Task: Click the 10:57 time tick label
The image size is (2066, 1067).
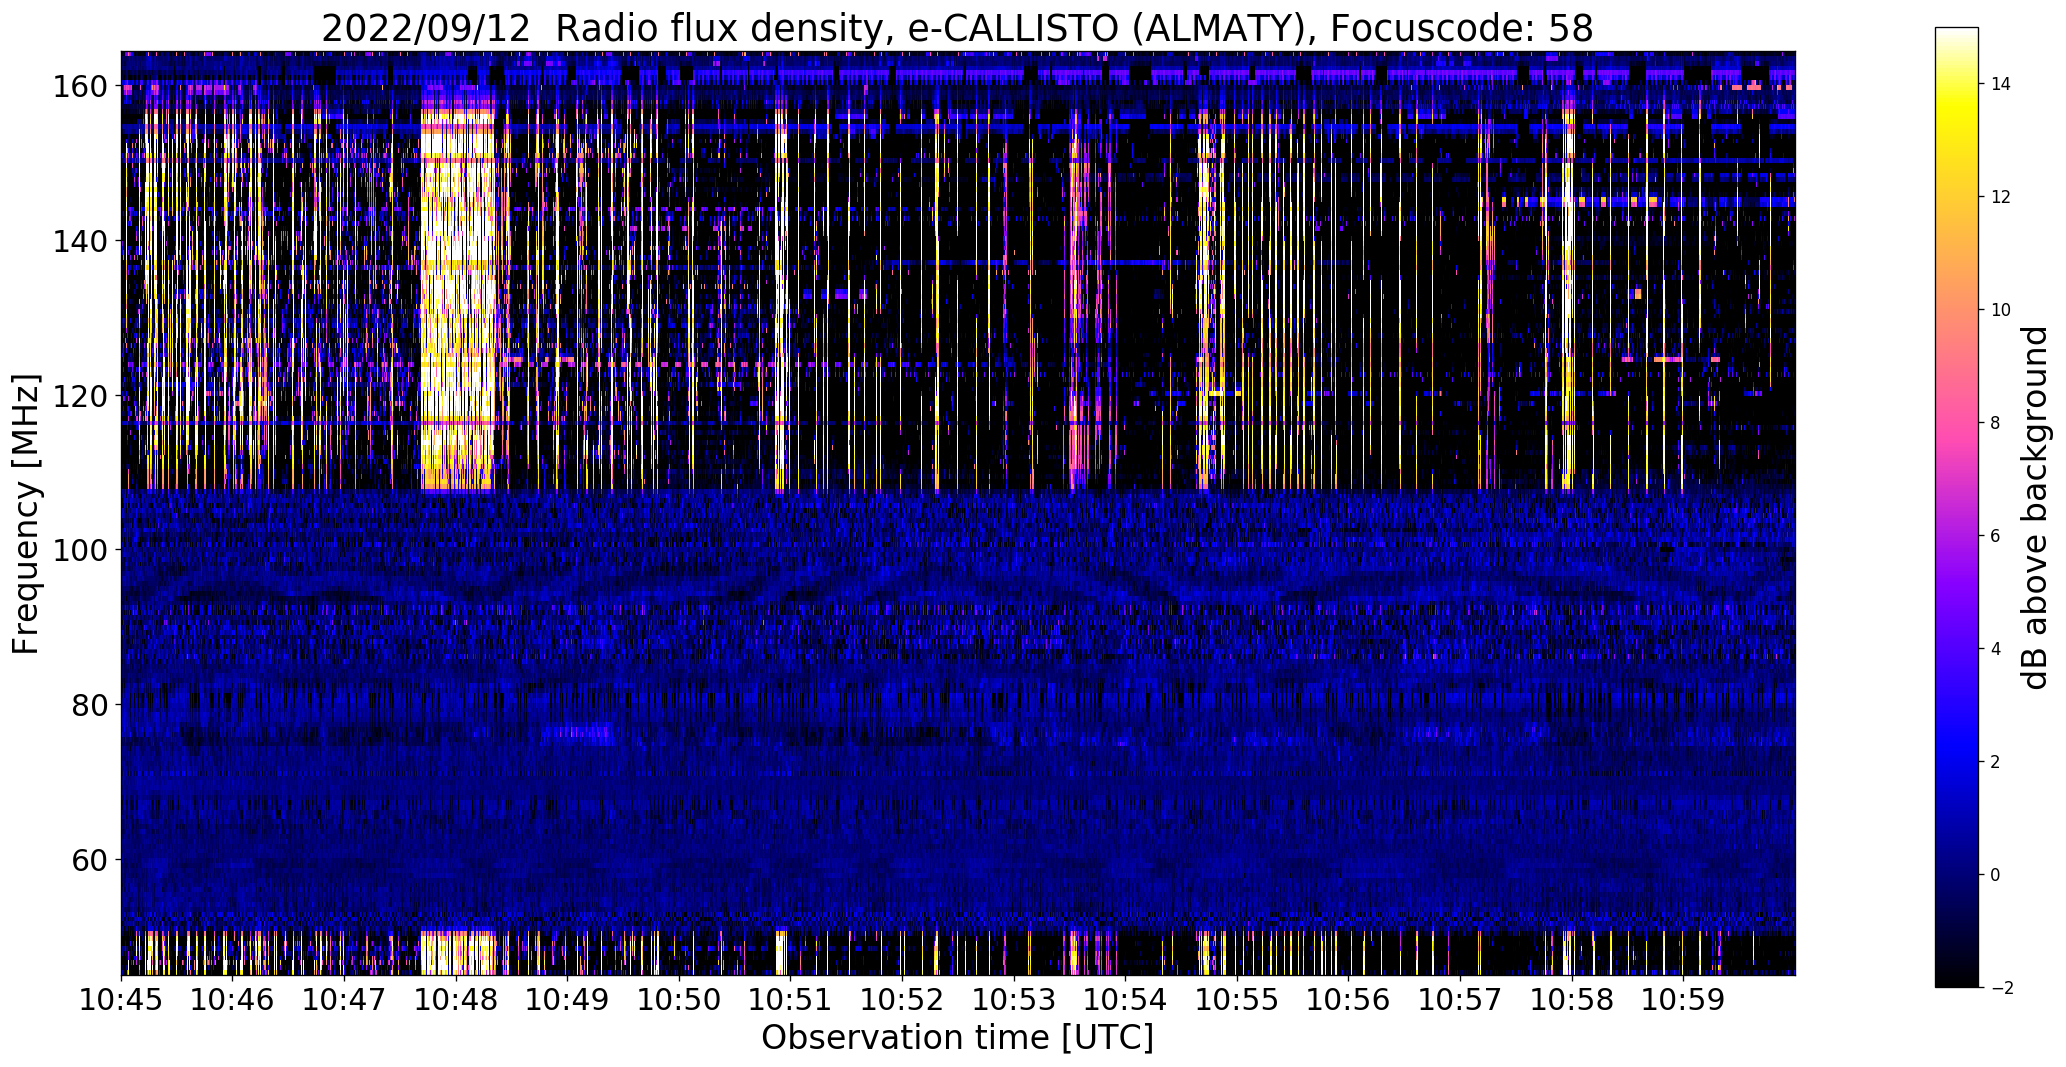Action: tap(1460, 999)
